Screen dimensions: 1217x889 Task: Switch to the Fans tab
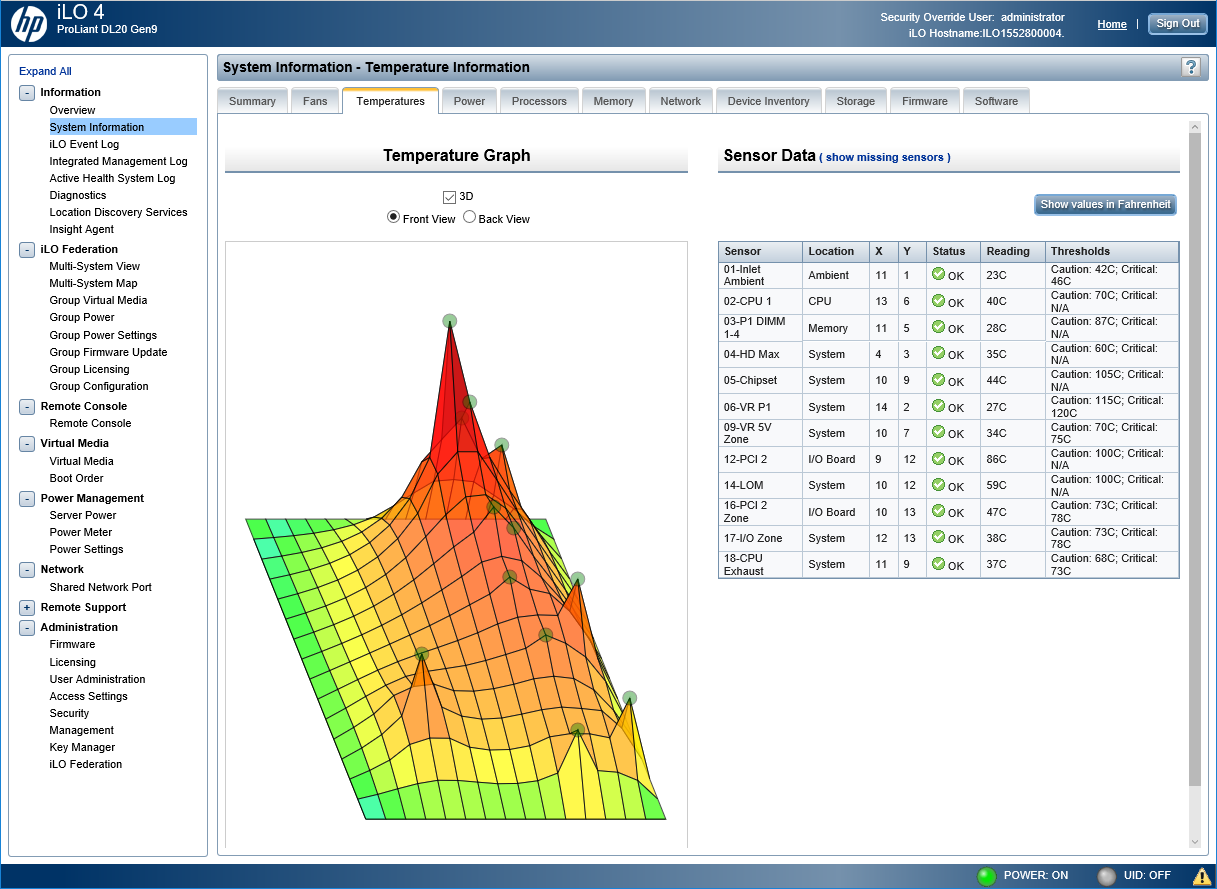pyautogui.click(x=315, y=101)
